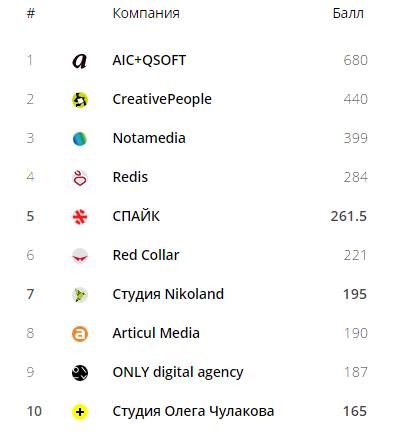This screenshot has height=436, width=407.
Task: Click the Articul Media orange 'a' icon
Action: [x=80, y=334]
